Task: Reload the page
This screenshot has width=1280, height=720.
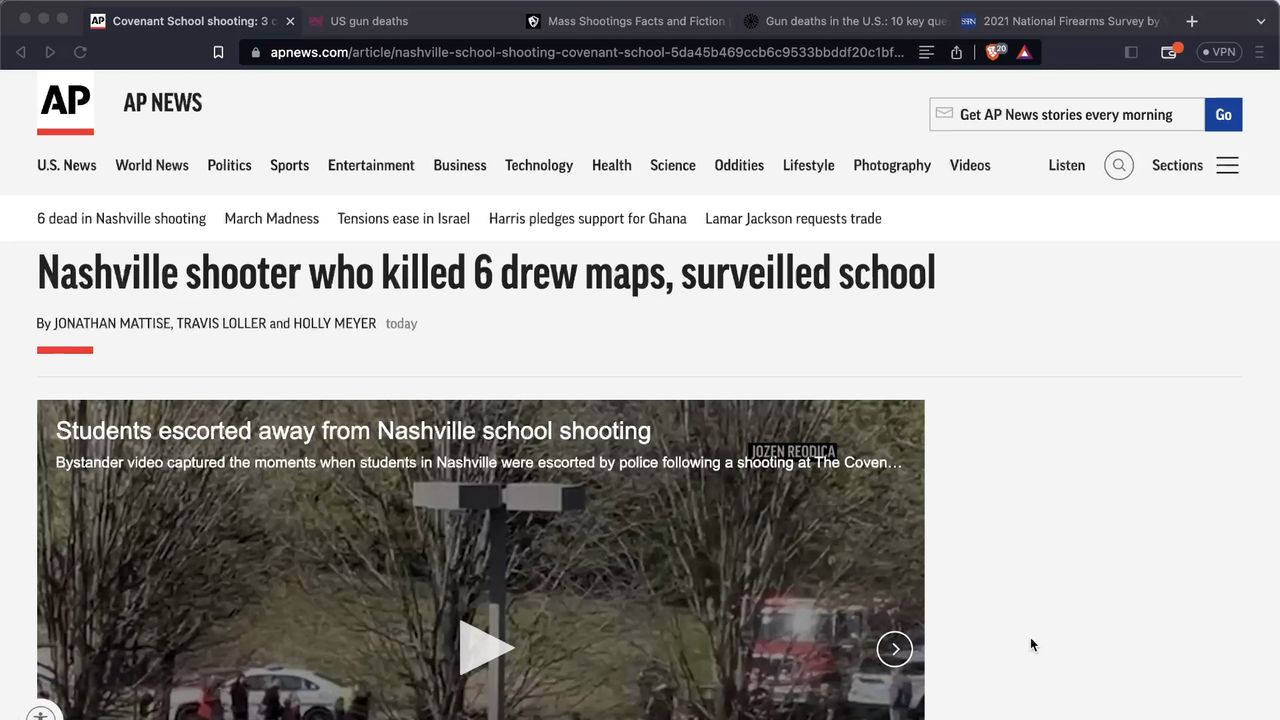Action: pos(80,52)
